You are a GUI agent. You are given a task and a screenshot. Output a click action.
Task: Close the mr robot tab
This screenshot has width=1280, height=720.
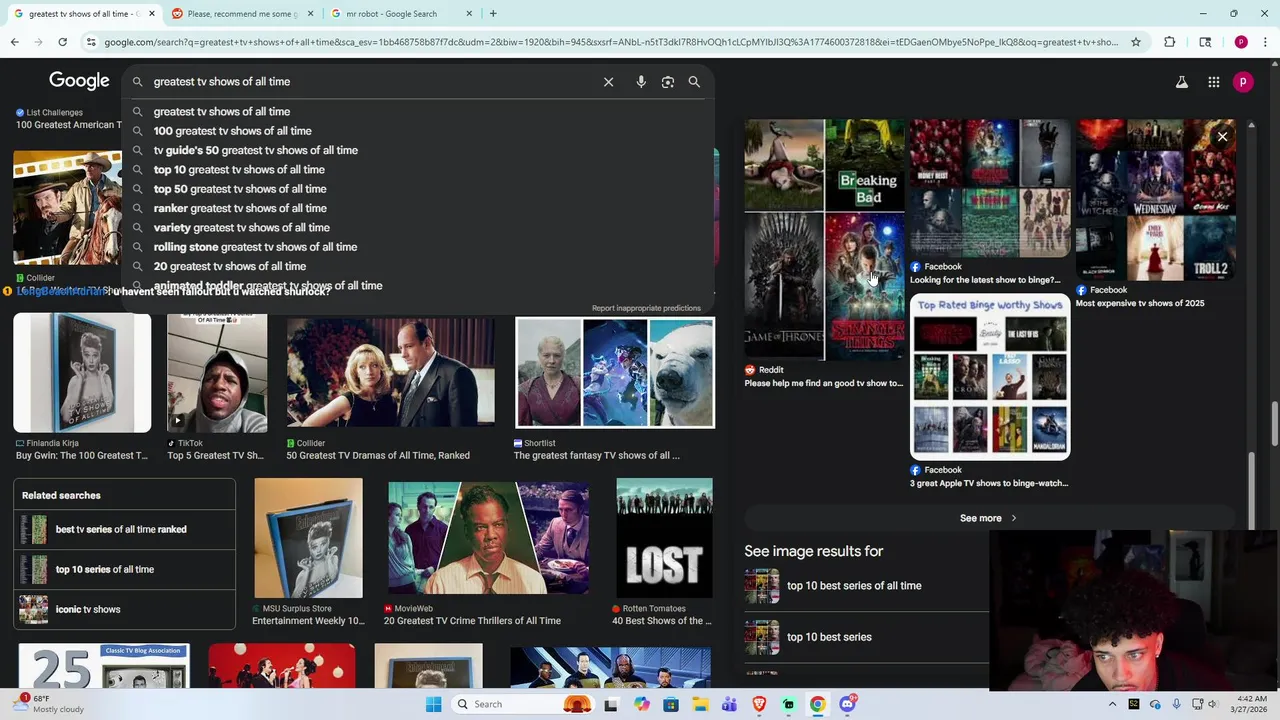[x=468, y=14]
